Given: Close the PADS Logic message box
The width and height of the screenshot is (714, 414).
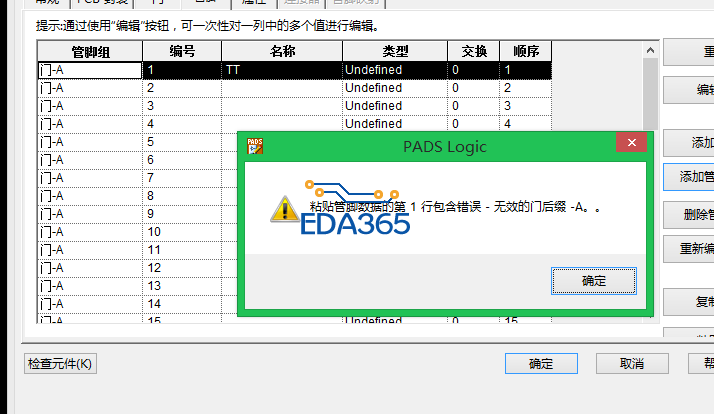Looking at the screenshot, I should (x=632, y=143).
